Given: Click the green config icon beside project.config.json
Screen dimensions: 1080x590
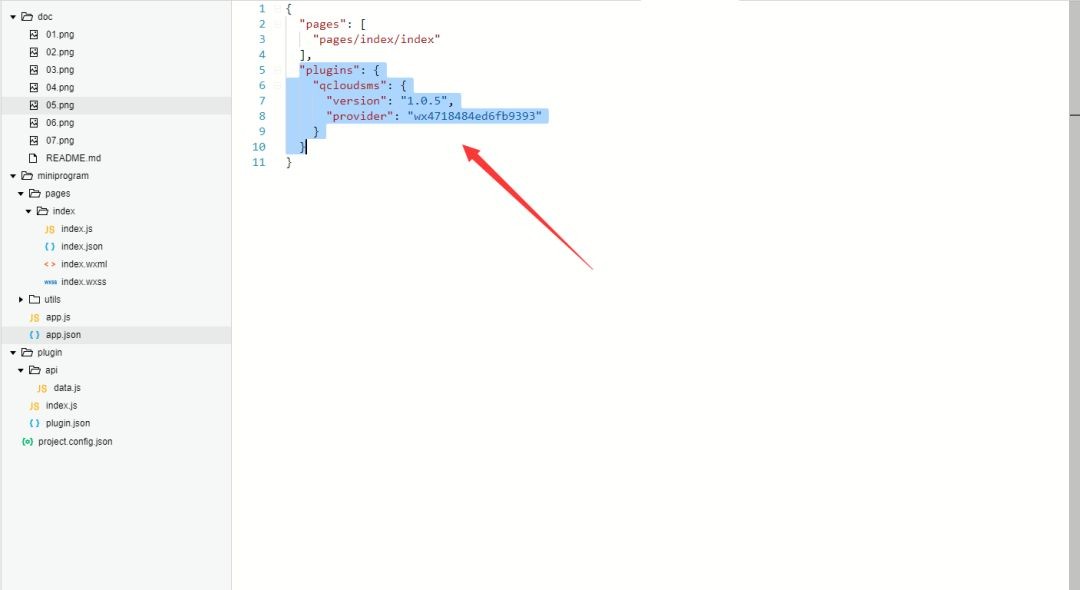Looking at the screenshot, I should pos(28,442).
